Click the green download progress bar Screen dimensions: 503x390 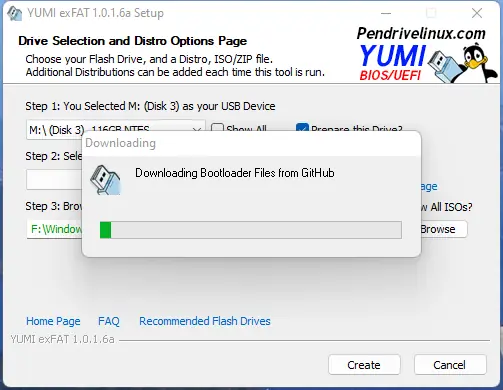click(x=251, y=230)
